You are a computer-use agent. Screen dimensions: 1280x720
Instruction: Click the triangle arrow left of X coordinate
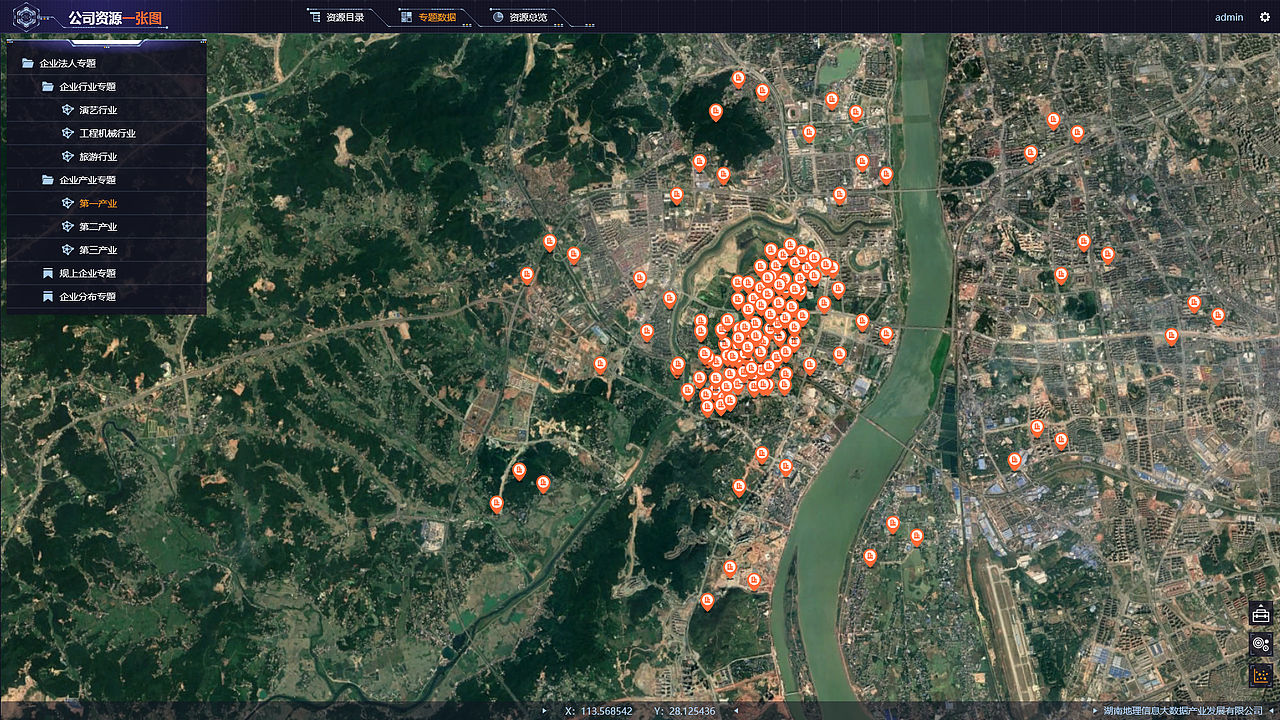coord(545,711)
